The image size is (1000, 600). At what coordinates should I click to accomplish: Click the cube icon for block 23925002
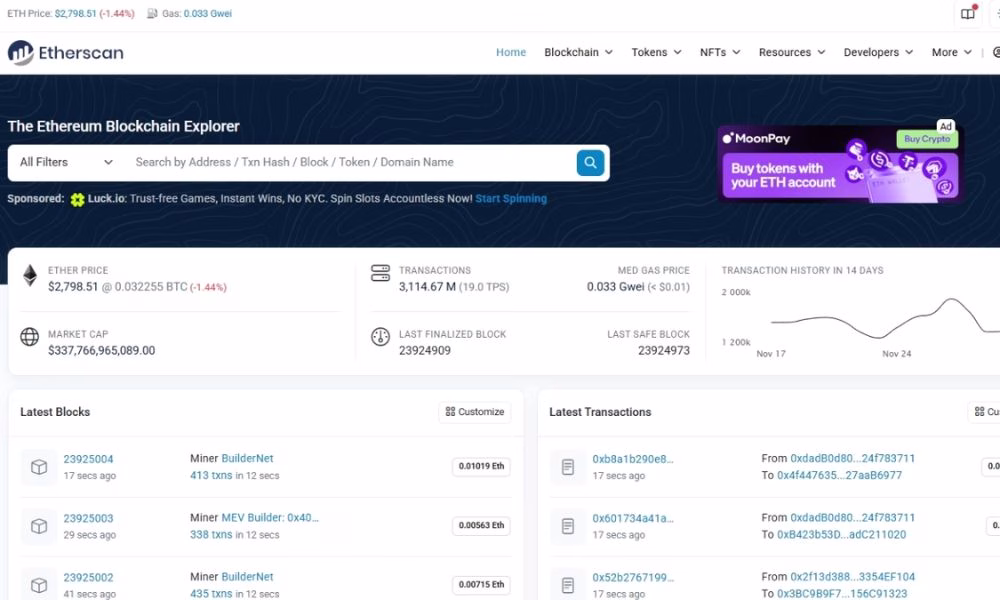point(39,585)
